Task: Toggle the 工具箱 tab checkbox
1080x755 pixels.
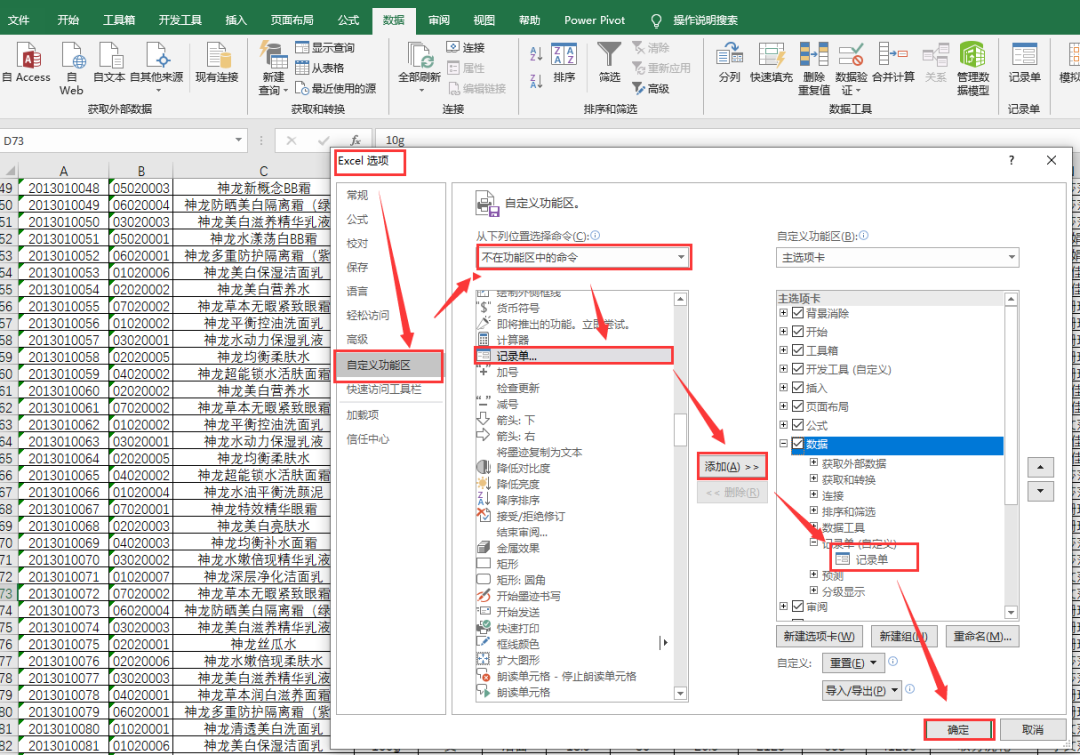Action: [798, 350]
